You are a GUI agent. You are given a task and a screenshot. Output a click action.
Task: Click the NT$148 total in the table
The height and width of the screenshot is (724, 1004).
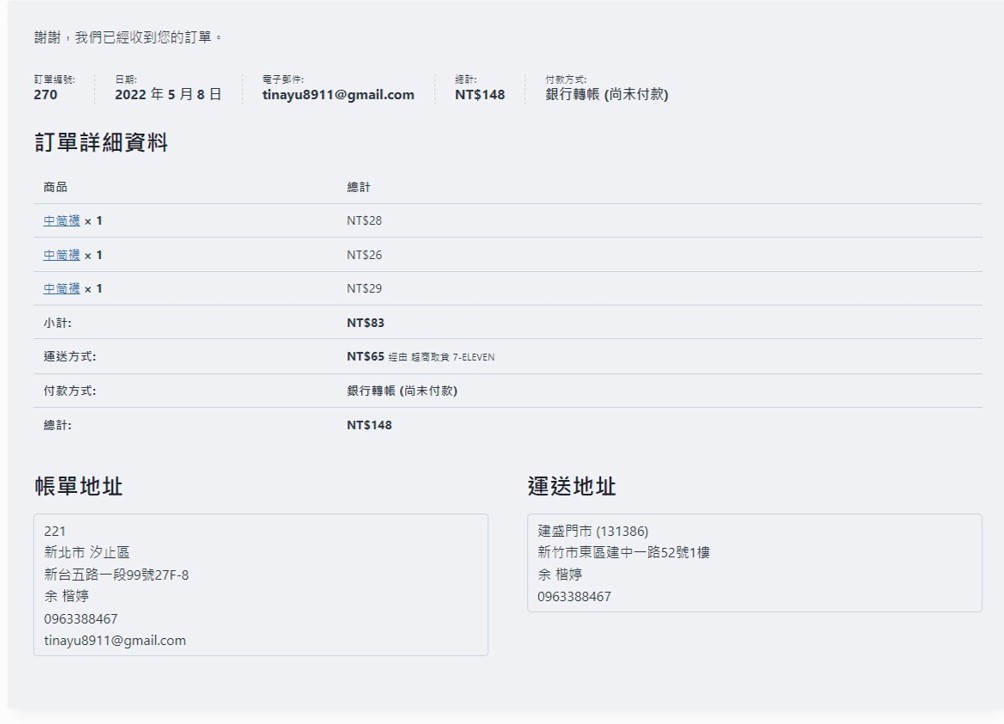(x=369, y=425)
